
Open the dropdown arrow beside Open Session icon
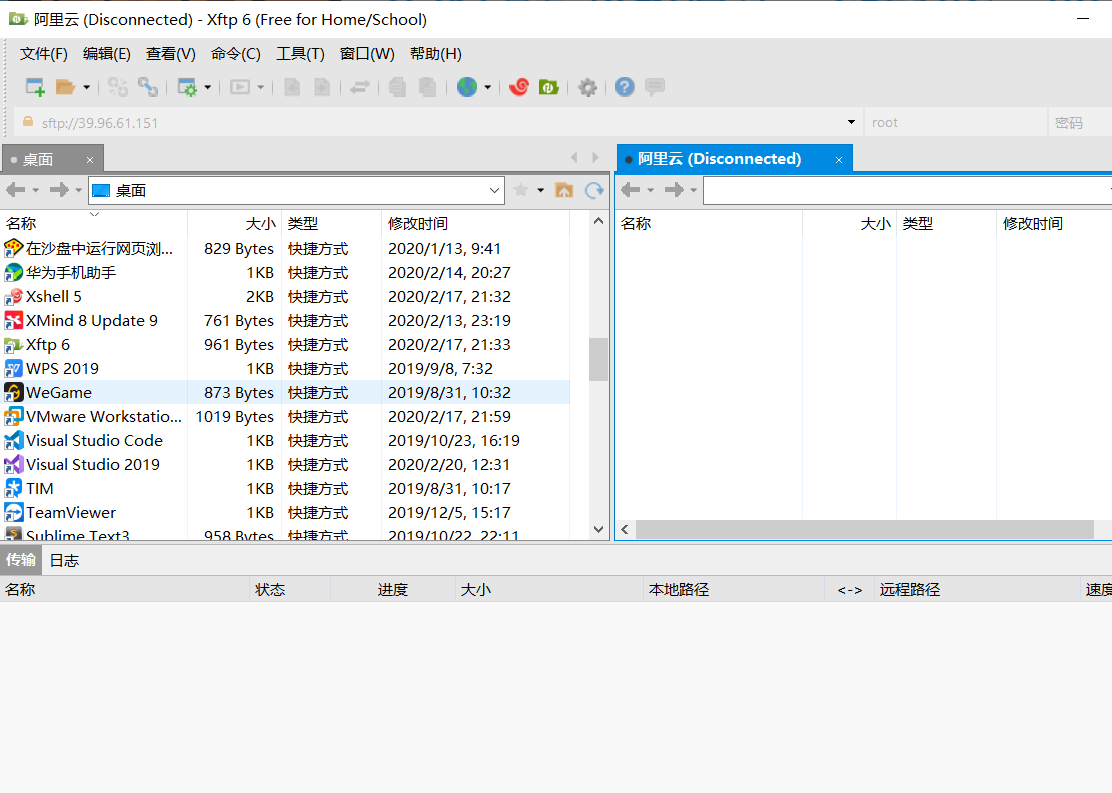[x=87, y=87]
